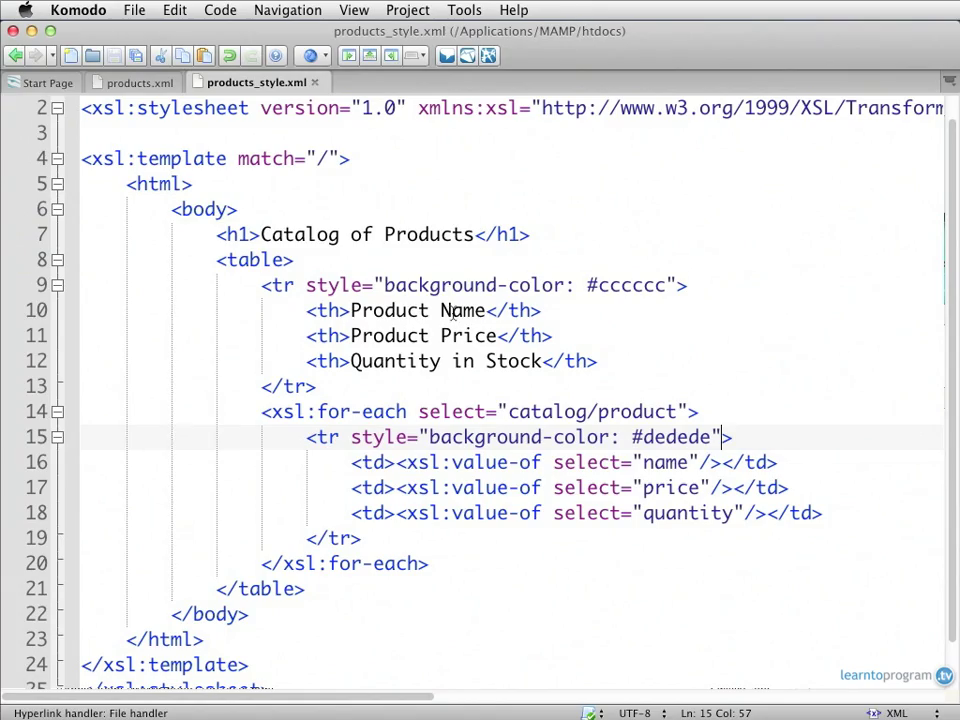This screenshot has height=720, width=960.
Task: Collapse the tr fold on line 9
Action: pos(58,285)
